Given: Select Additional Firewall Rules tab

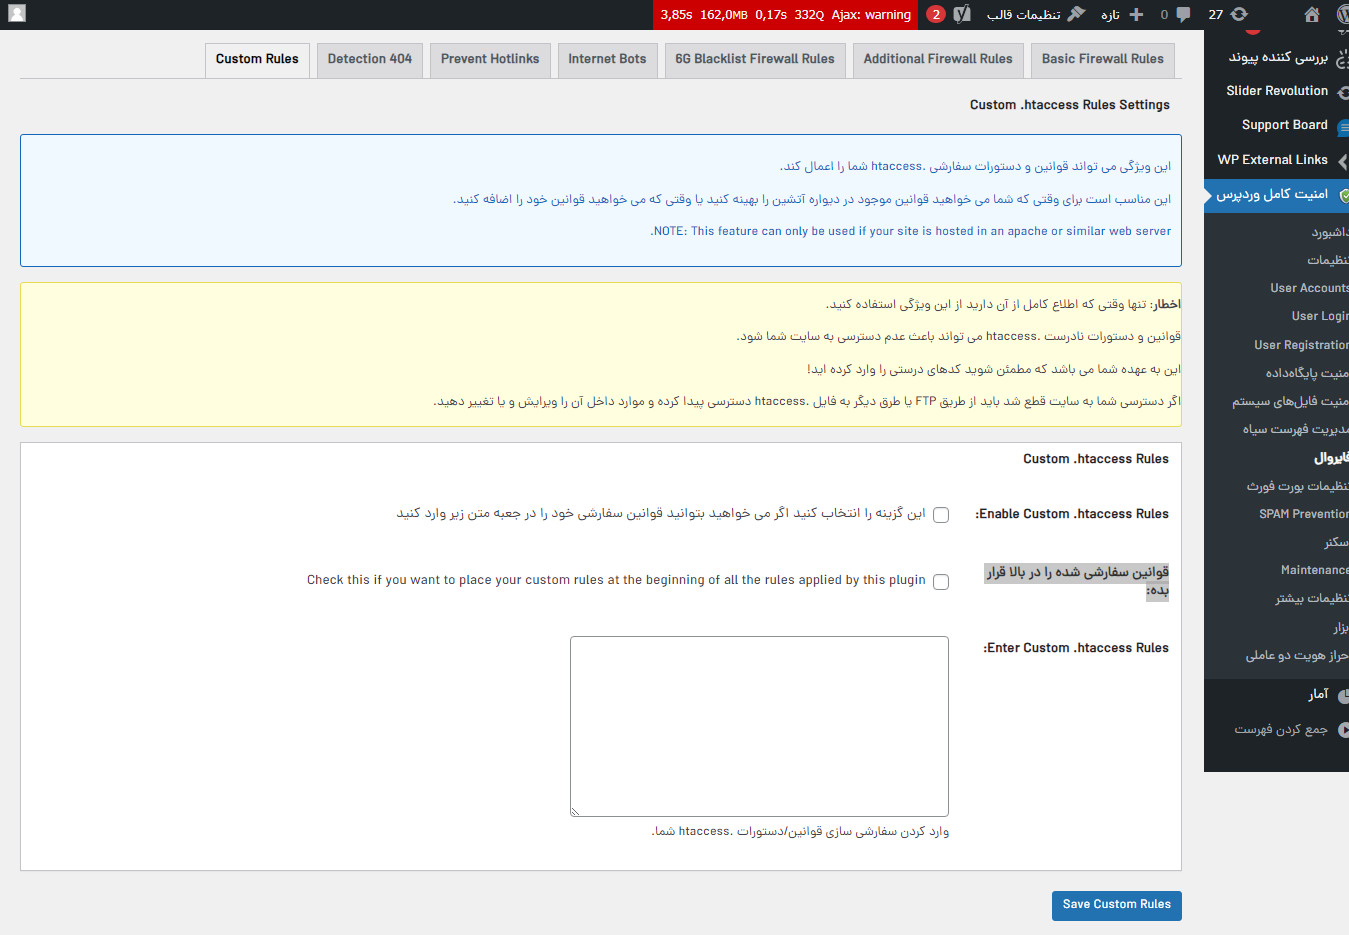Looking at the screenshot, I should [938, 59].
